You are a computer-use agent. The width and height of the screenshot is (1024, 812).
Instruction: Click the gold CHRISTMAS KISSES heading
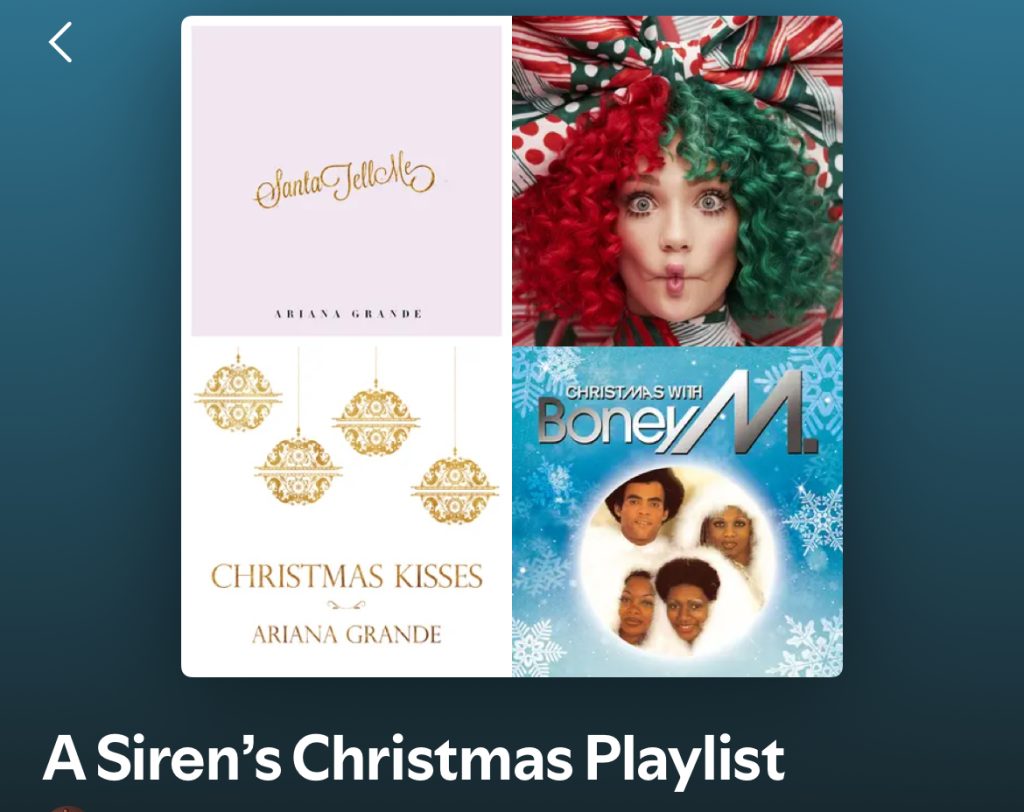click(346, 576)
